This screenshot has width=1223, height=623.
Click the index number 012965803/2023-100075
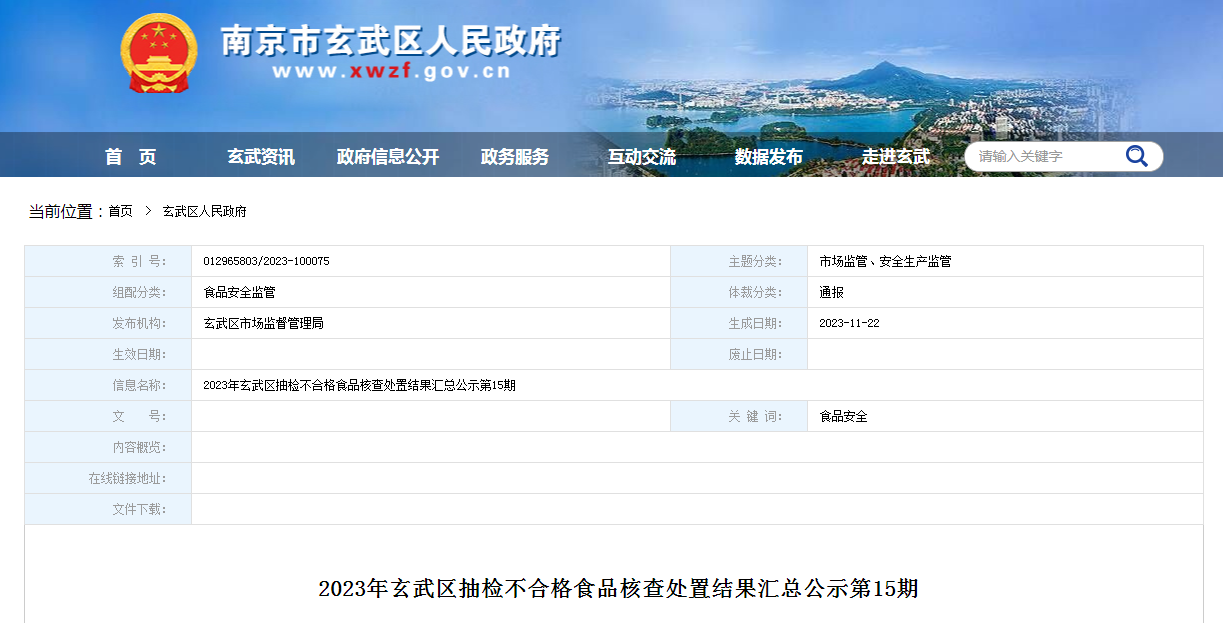[x=266, y=261]
